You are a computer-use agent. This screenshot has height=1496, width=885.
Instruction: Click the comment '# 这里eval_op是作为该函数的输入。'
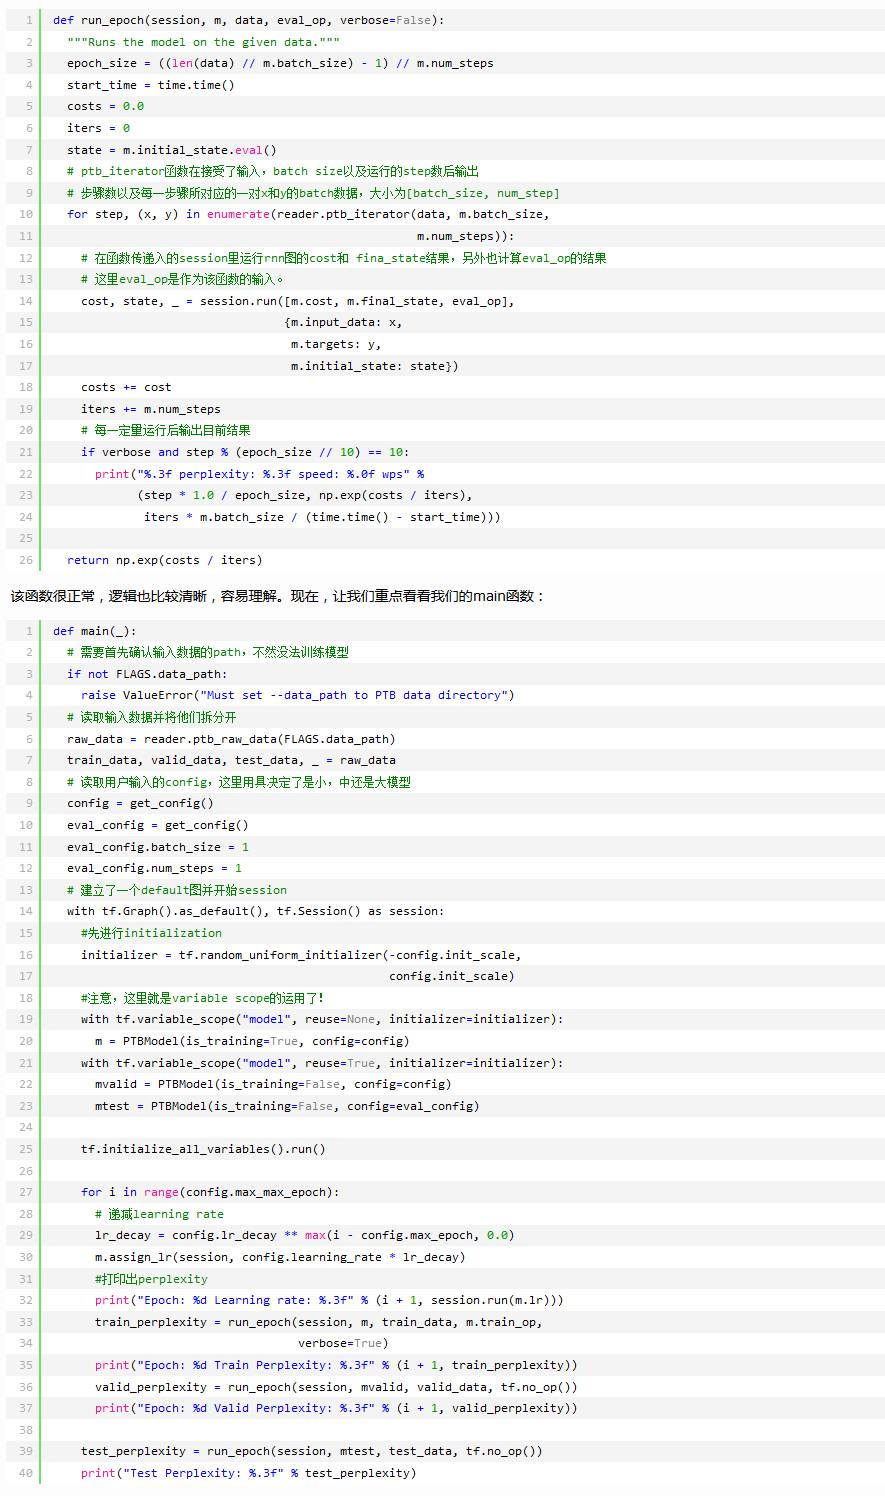pyautogui.click(x=182, y=279)
